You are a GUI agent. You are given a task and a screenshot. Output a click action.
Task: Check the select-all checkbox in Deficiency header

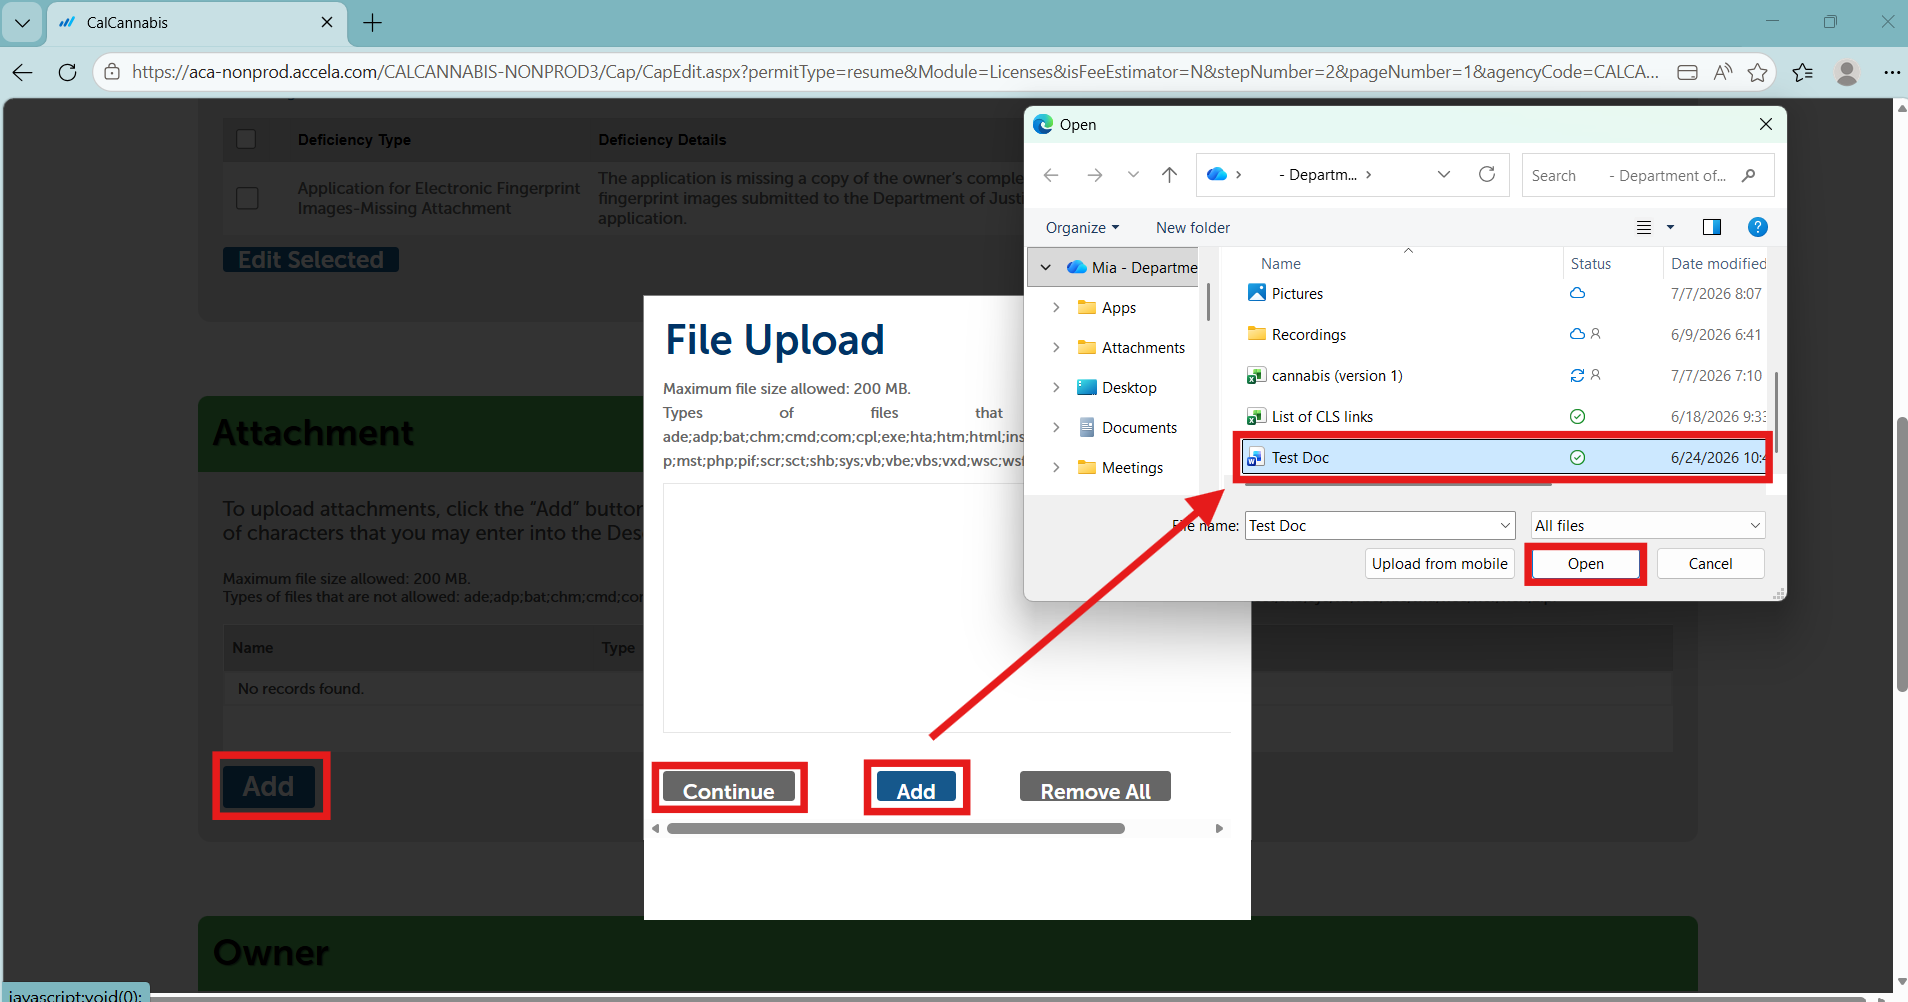tap(246, 139)
